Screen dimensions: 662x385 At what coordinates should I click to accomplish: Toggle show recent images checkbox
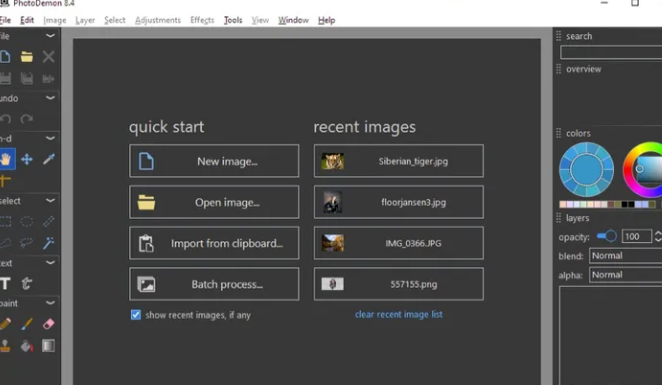point(136,315)
